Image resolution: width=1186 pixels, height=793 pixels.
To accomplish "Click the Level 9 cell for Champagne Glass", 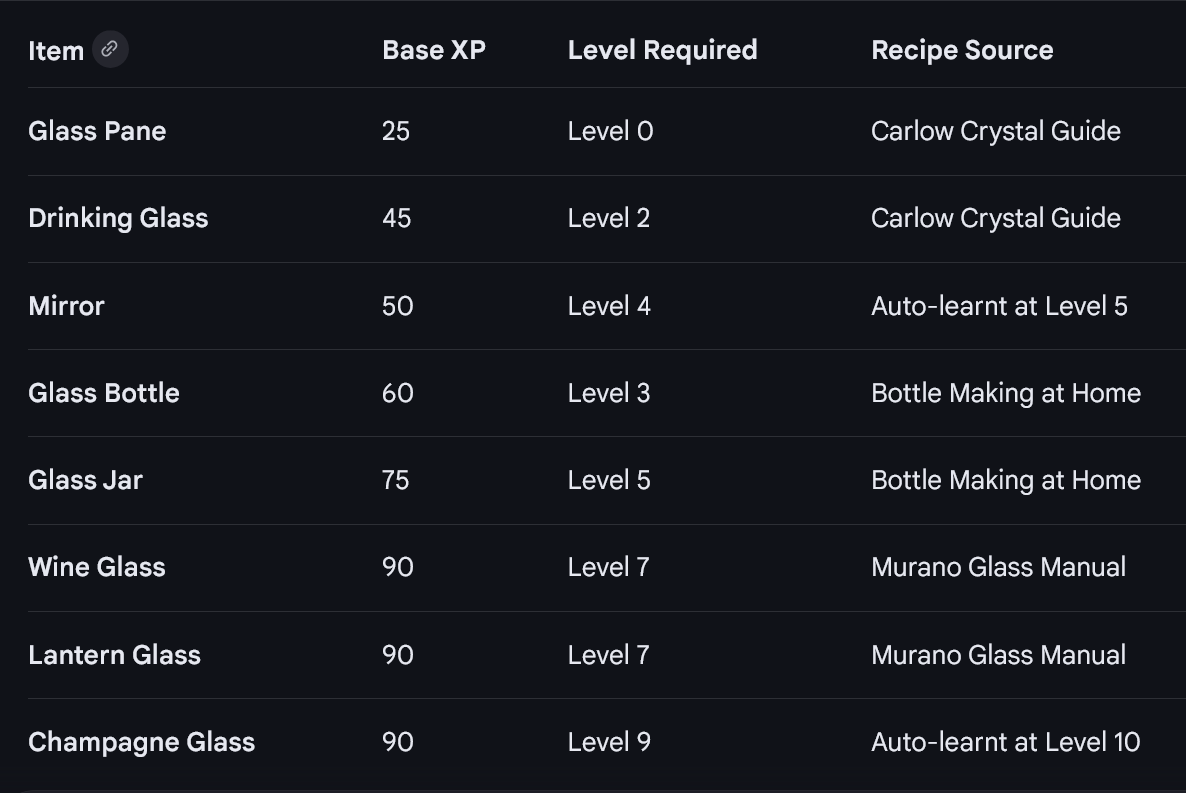I will [x=609, y=742].
